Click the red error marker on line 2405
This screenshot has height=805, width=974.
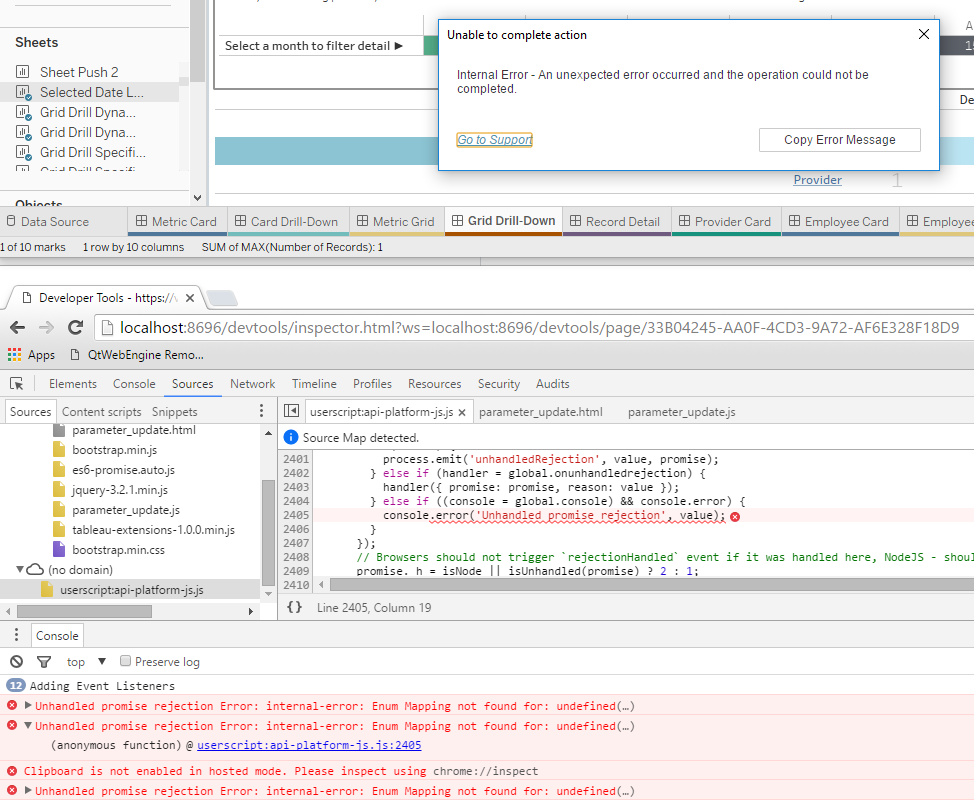pyautogui.click(x=735, y=517)
